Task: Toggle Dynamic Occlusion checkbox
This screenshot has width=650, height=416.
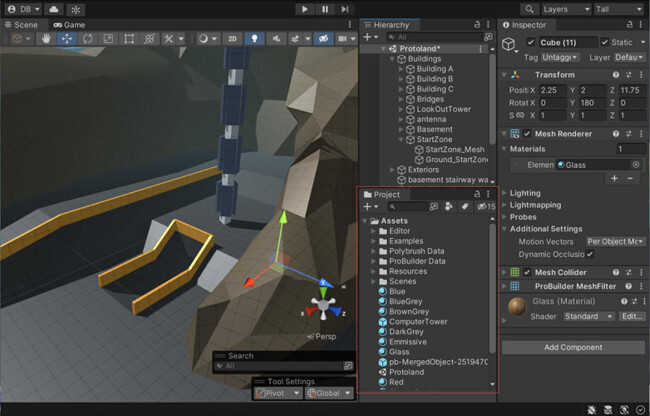Action: pos(590,254)
